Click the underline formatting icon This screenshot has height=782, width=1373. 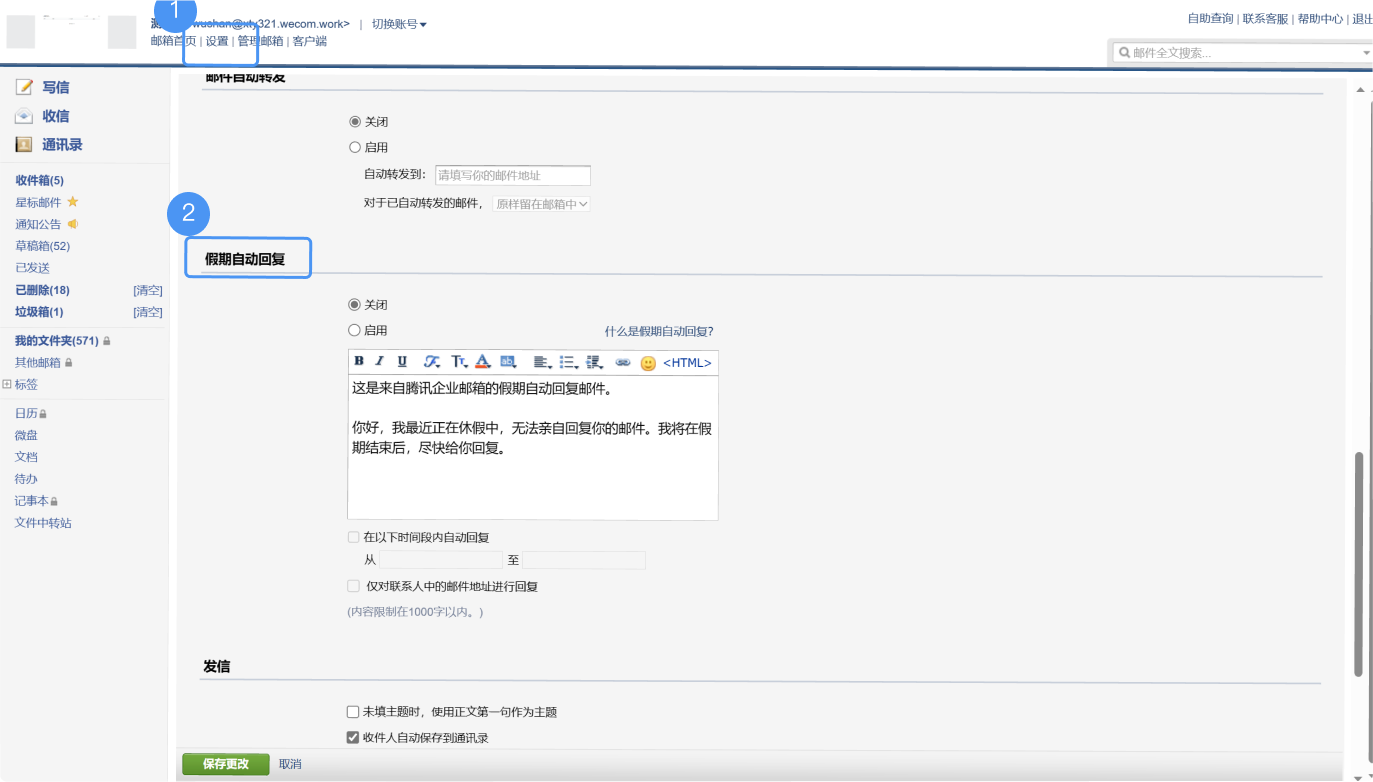[400, 362]
